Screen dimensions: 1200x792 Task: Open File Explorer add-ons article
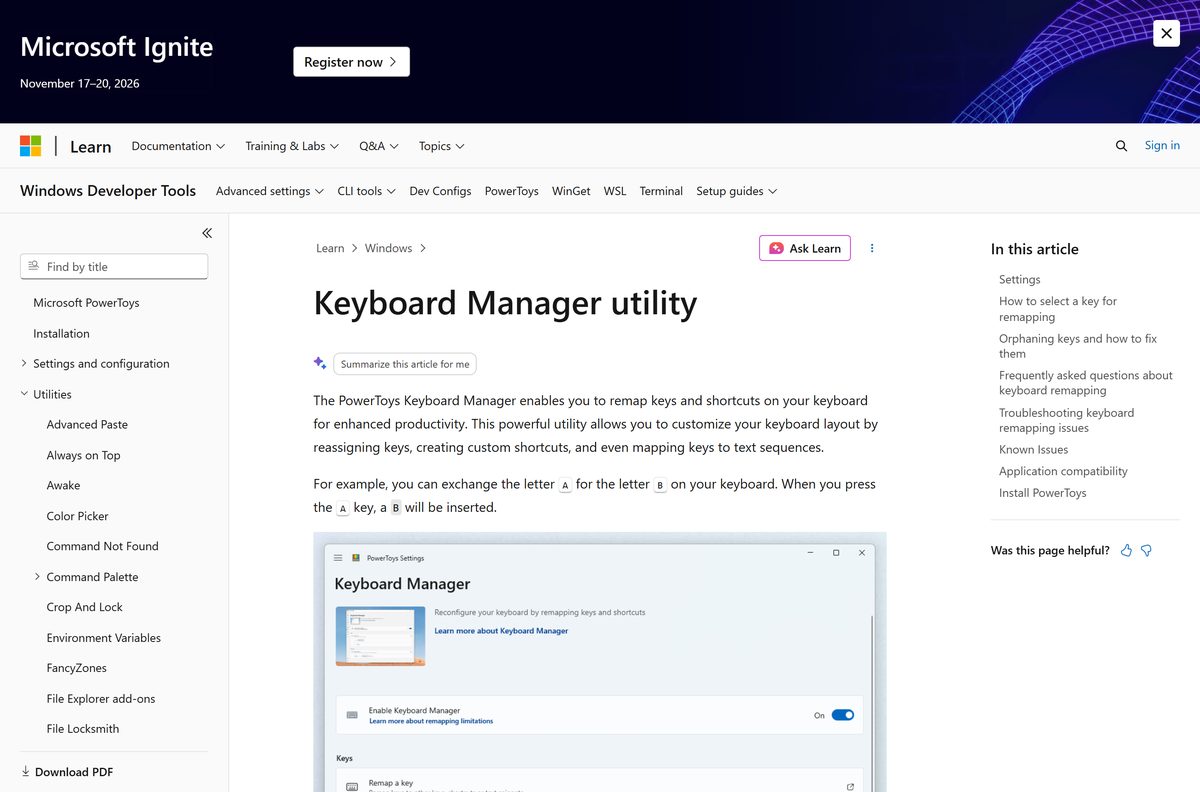click(x=100, y=699)
